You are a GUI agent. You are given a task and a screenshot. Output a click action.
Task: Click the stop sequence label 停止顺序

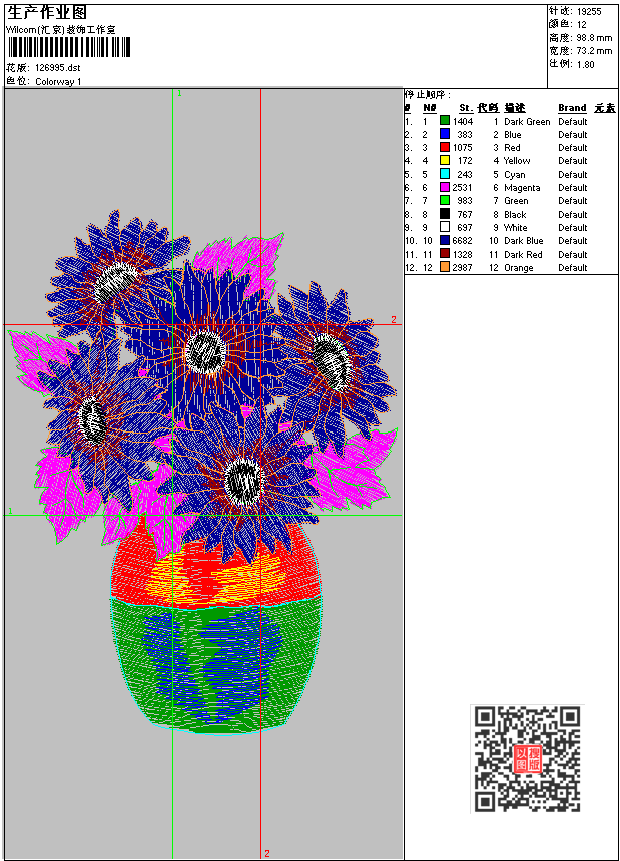tap(428, 94)
